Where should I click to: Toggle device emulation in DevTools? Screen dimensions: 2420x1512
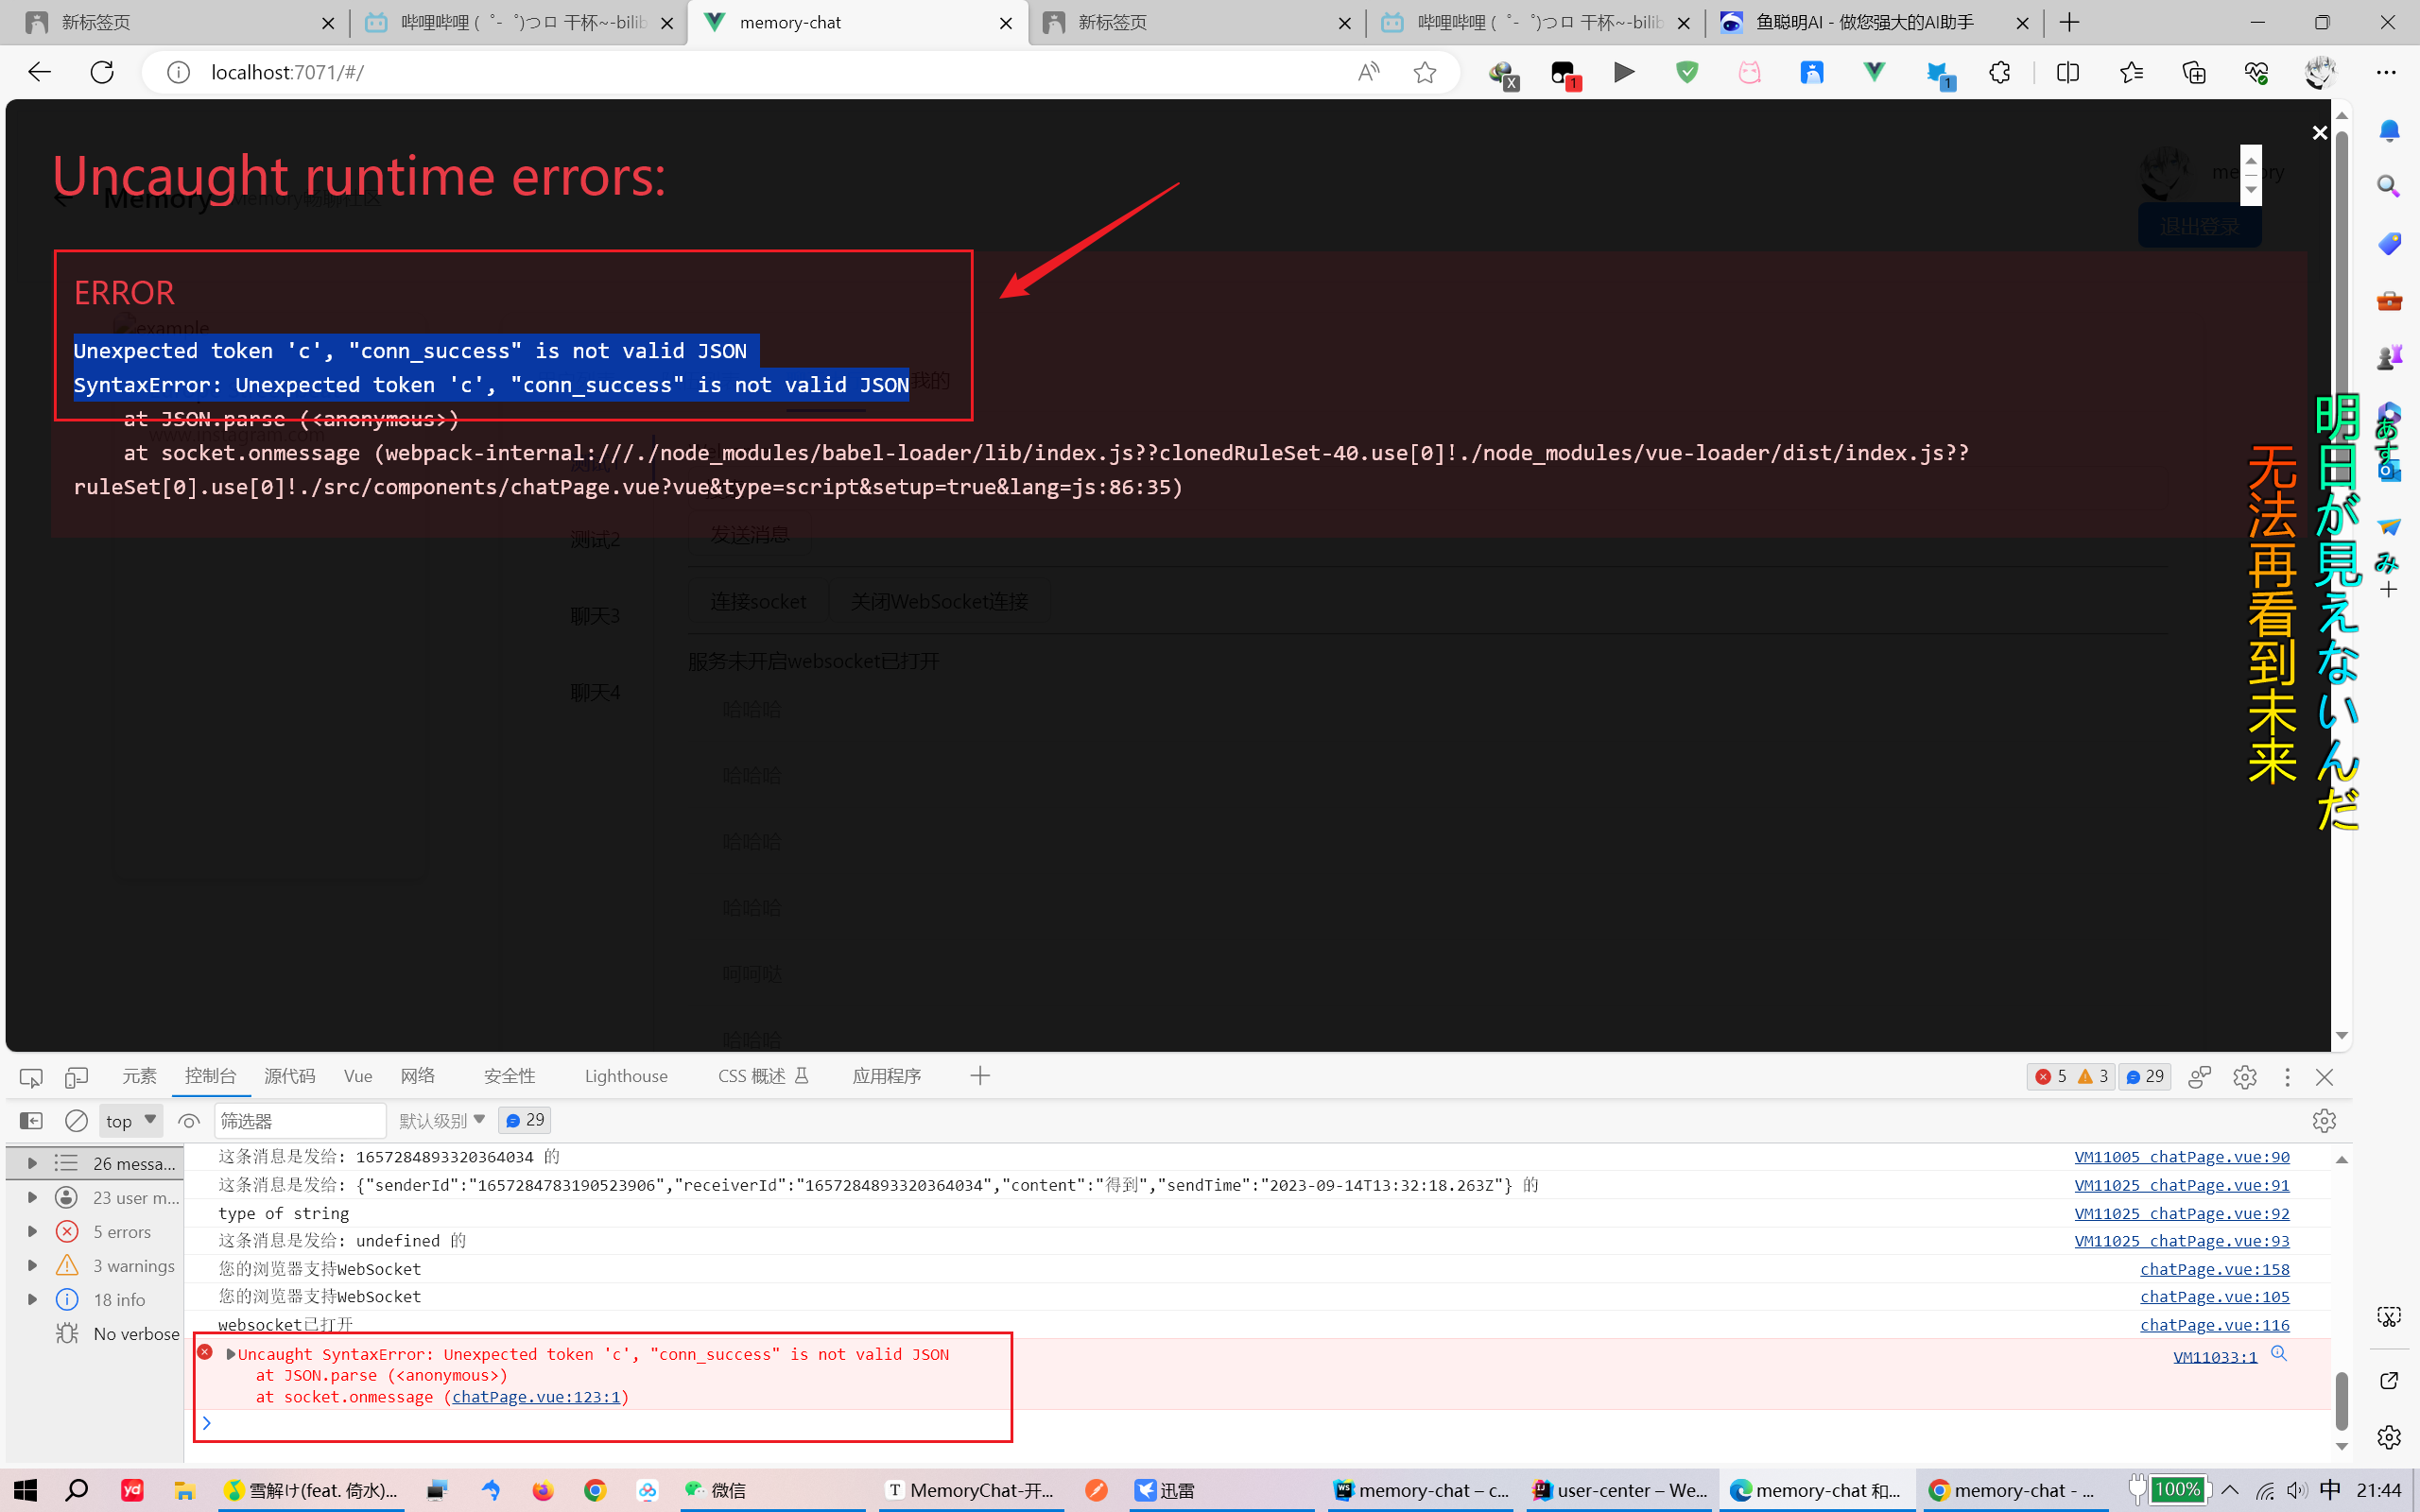pyautogui.click(x=76, y=1077)
